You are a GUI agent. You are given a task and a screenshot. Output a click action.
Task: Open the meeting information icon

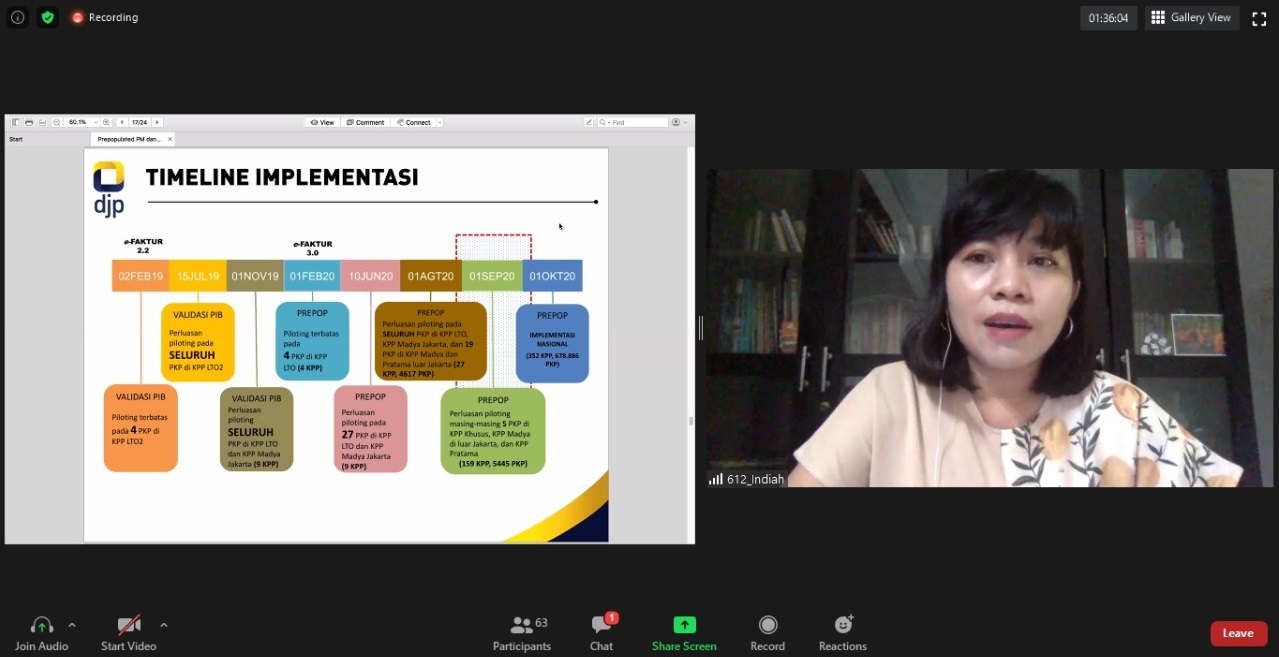click(x=17, y=17)
